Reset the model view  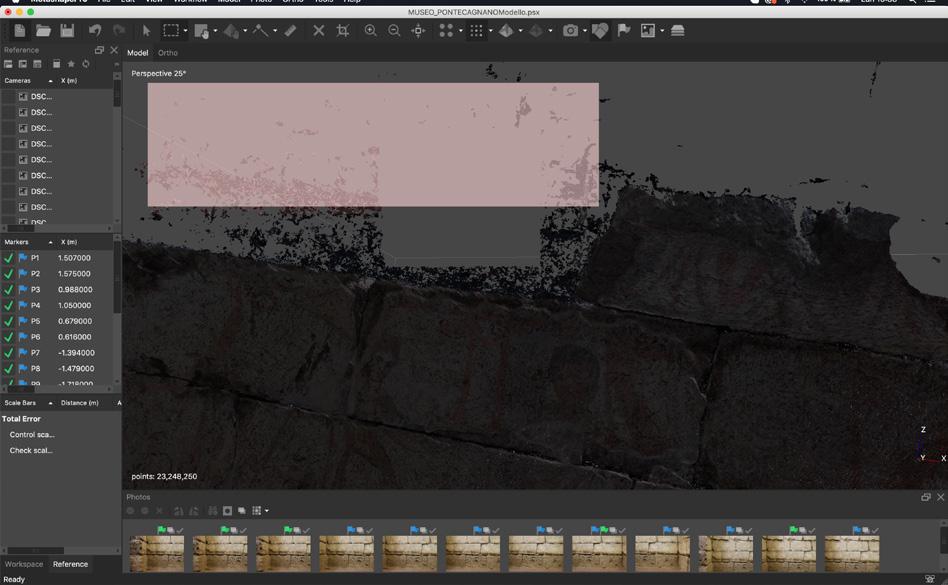click(x=418, y=31)
